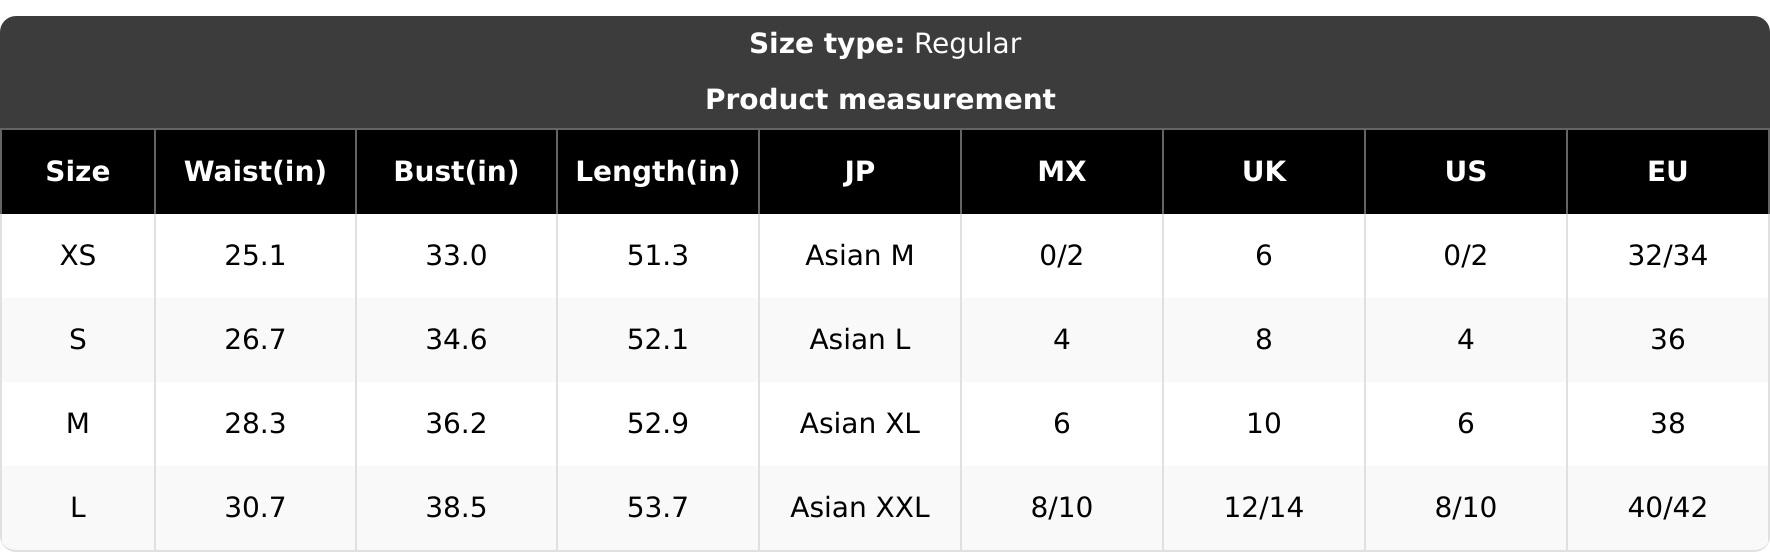Select the 32/34 EU size cell

click(1668, 256)
